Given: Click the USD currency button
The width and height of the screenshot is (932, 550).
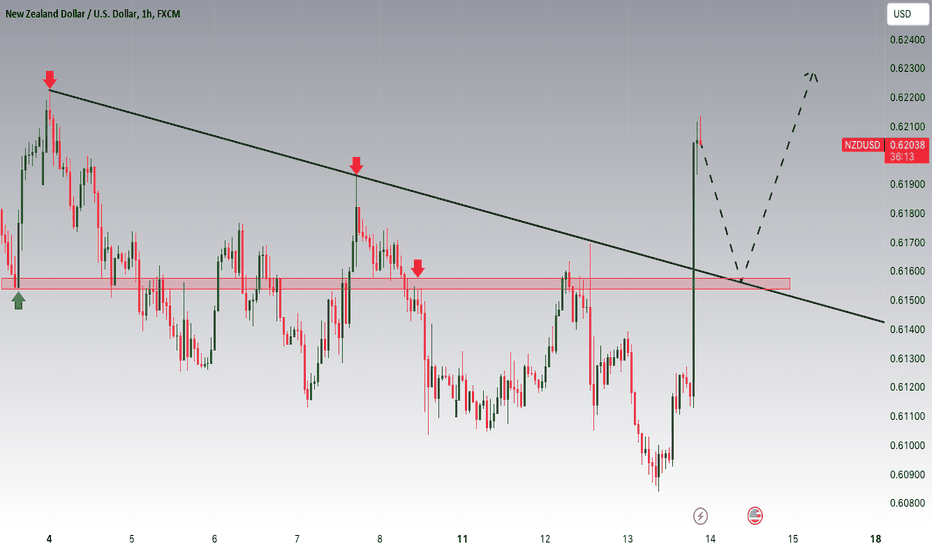Looking at the screenshot, I should 907,14.
